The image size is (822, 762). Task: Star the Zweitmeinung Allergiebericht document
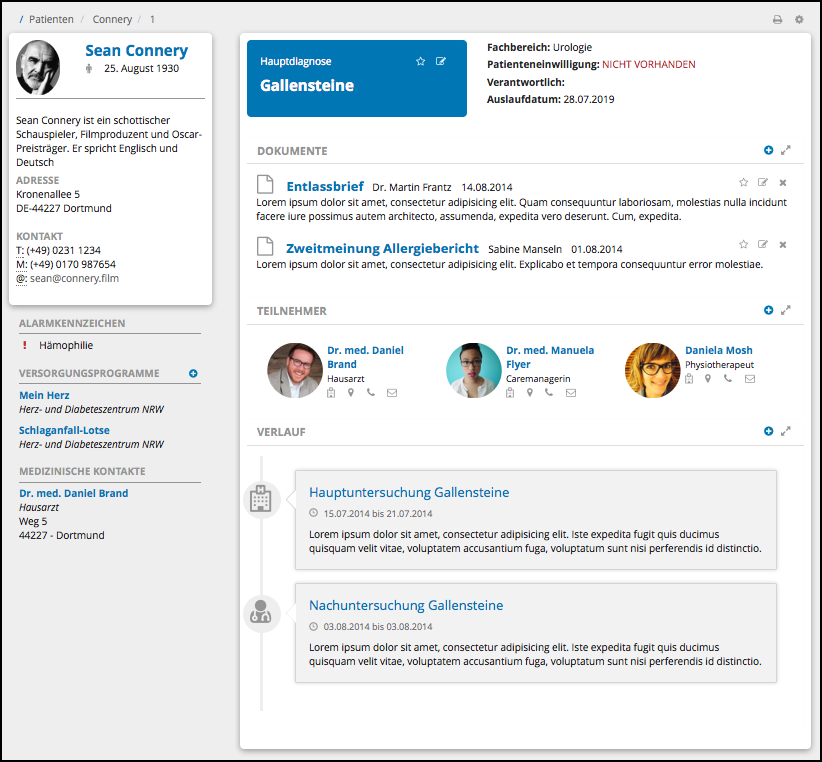point(743,245)
